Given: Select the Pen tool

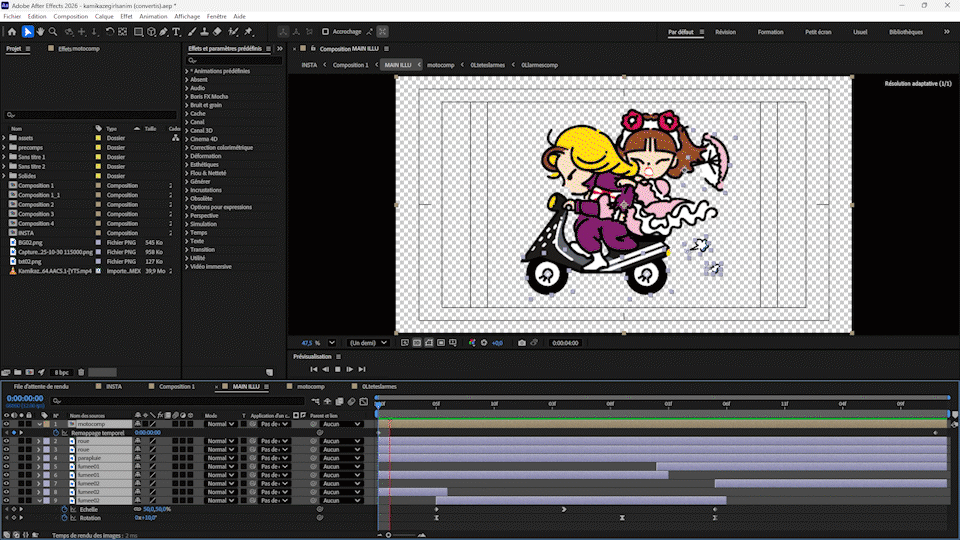Looking at the screenshot, I should pyautogui.click(x=163, y=32).
